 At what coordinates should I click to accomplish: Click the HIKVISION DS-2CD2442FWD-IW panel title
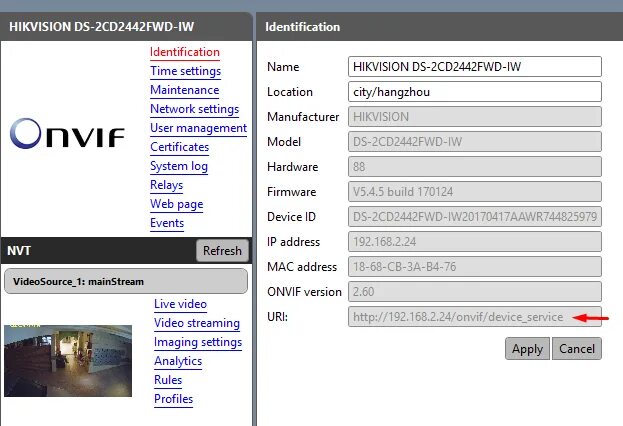coord(101,27)
